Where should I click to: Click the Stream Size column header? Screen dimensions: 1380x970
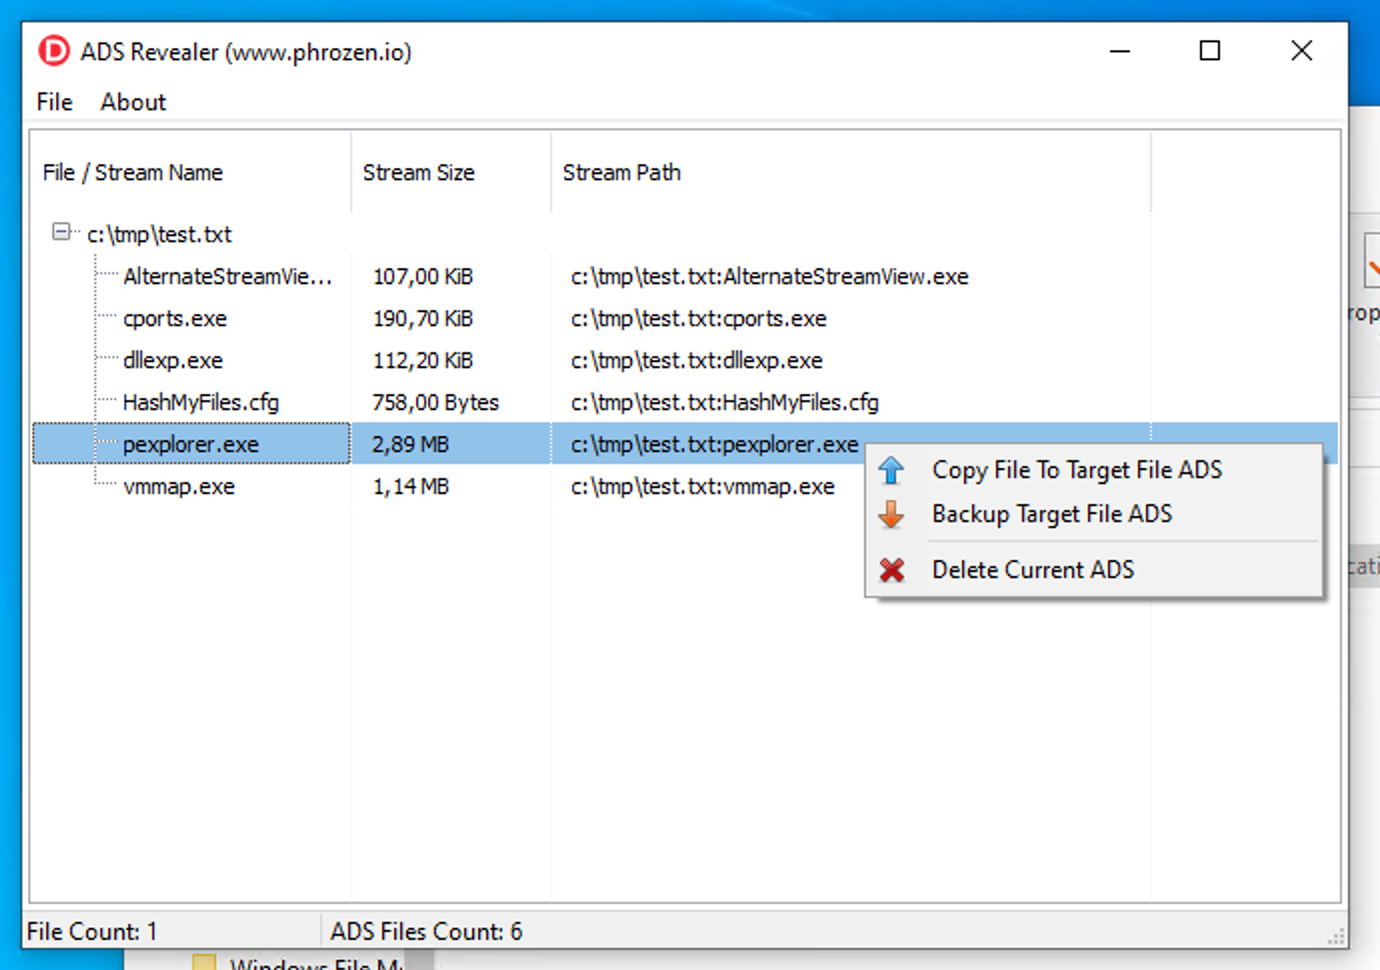click(x=451, y=172)
